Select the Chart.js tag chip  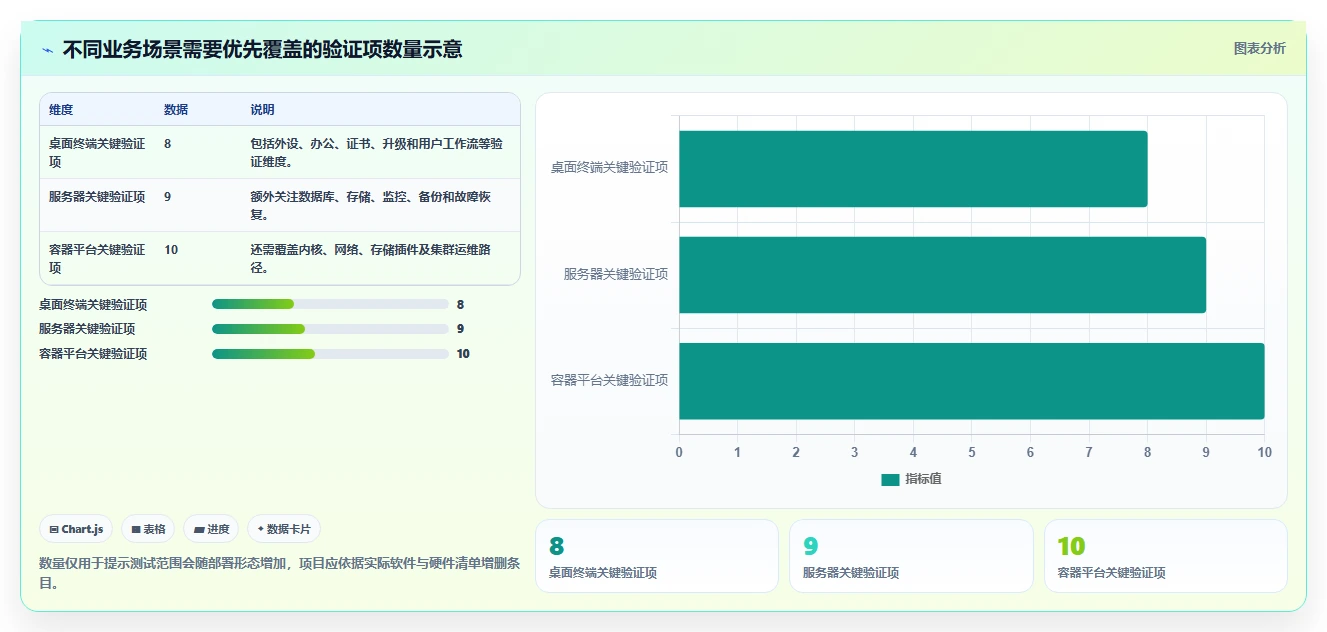tap(76, 529)
